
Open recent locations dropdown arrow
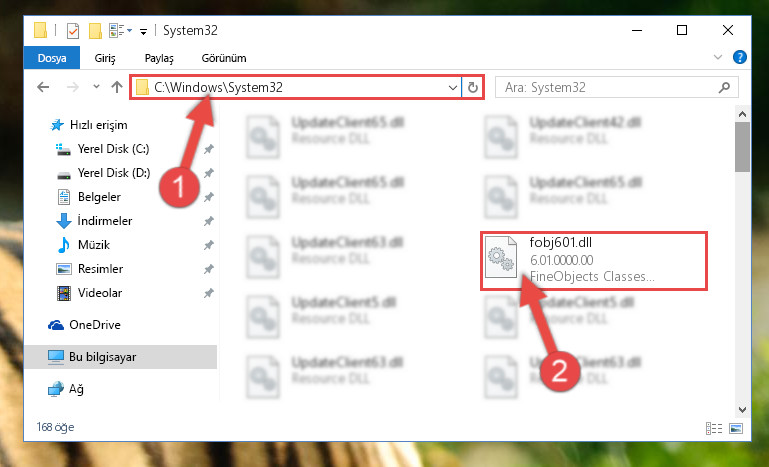(96, 87)
